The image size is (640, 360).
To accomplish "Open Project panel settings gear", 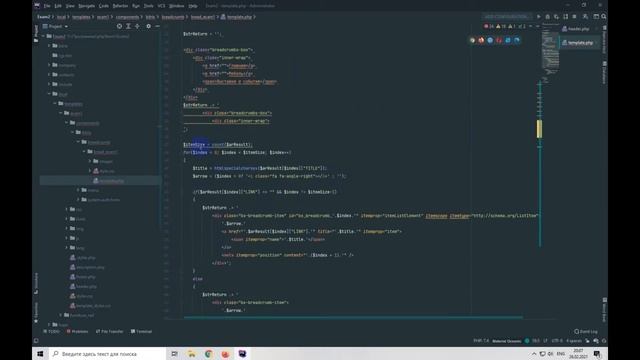I will [x=149, y=26].
